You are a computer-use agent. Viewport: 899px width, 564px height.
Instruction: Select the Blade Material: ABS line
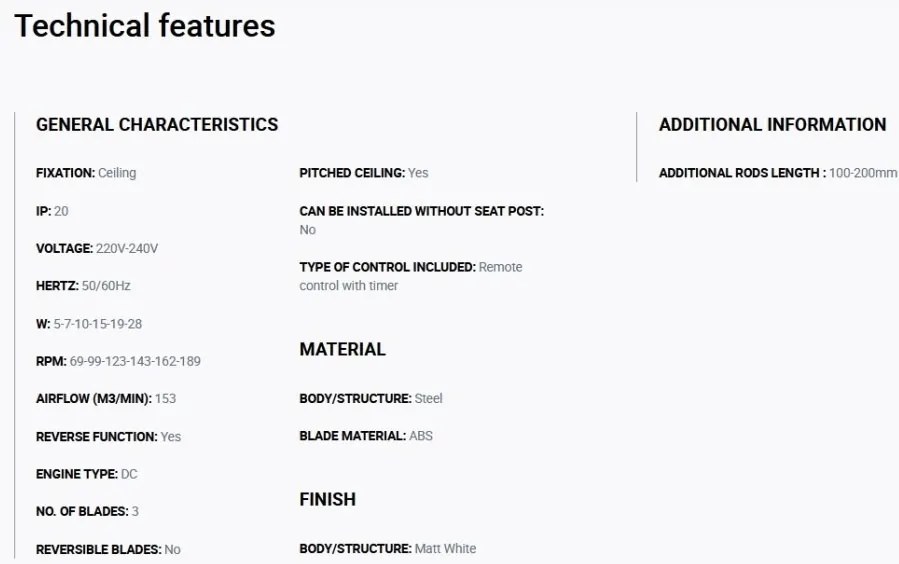tap(366, 436)
